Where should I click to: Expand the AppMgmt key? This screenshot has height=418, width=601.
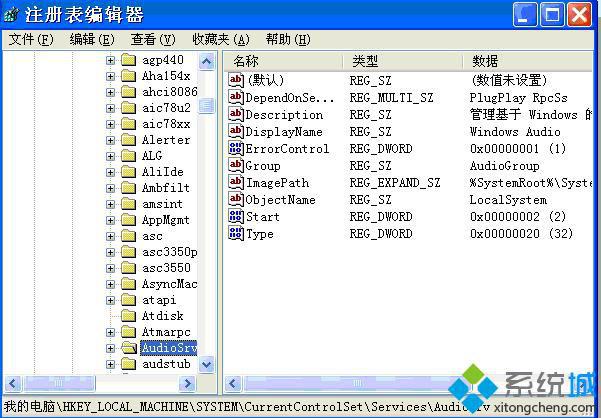(x=110, y=220)
